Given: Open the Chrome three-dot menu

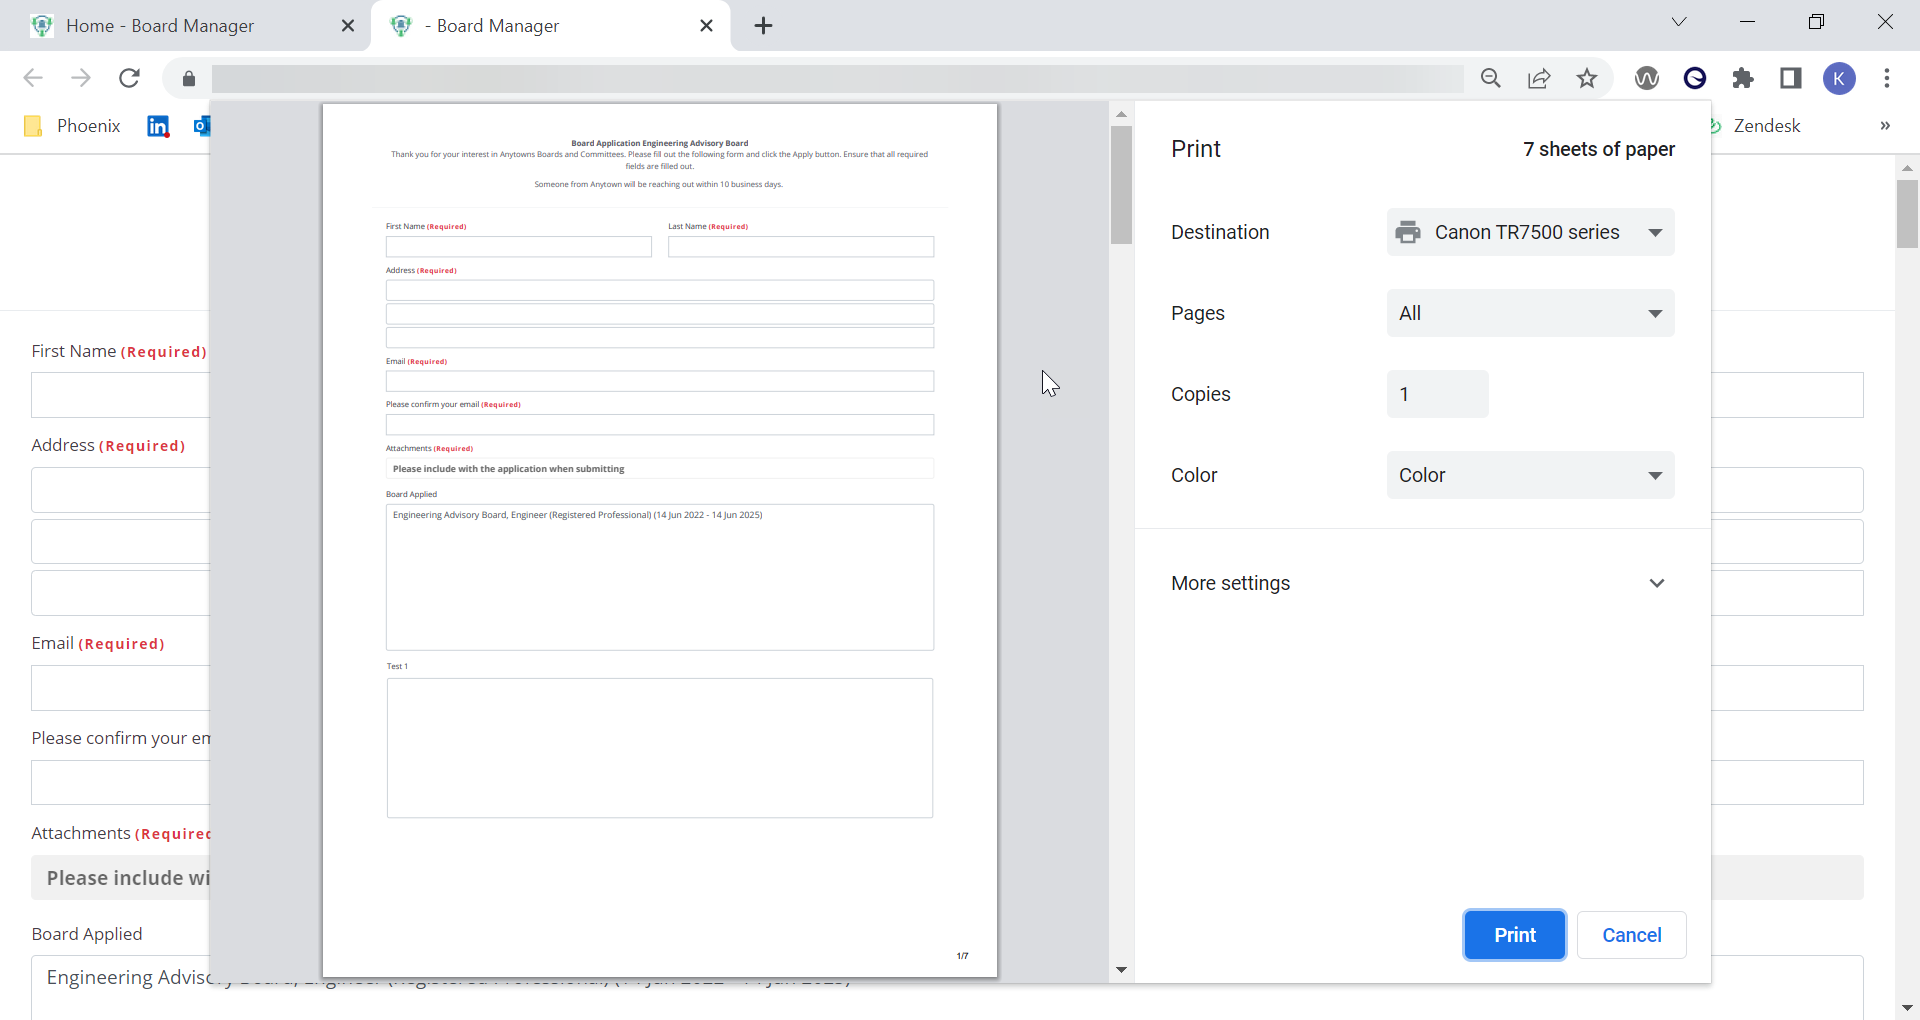Looking at the screenshot, I should click(1887, 78).
